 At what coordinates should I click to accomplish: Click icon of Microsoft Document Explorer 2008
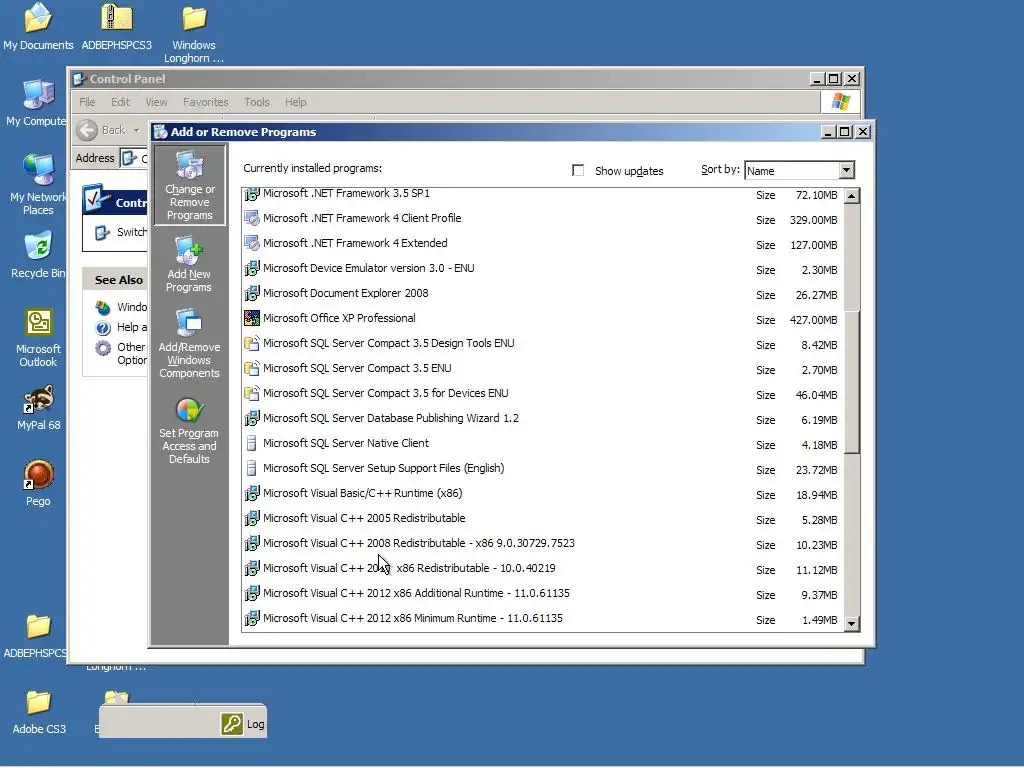point(251,294)
